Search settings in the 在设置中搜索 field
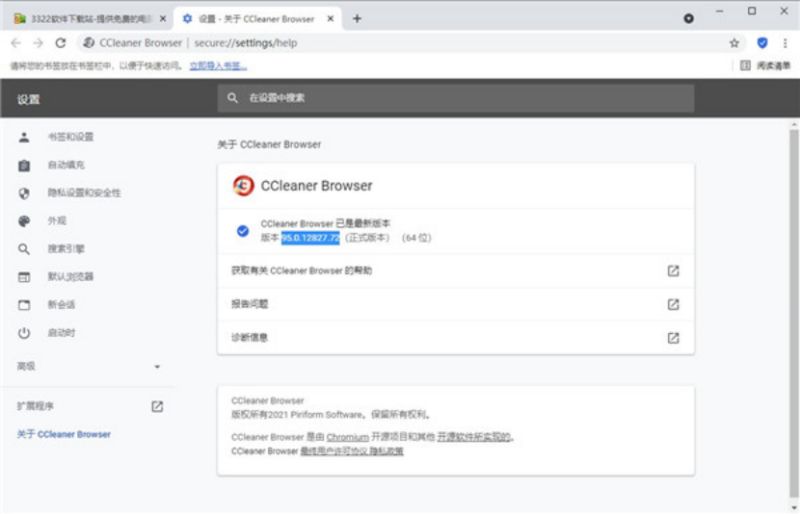Screen dimensions: 800x514 coord(456,98)
